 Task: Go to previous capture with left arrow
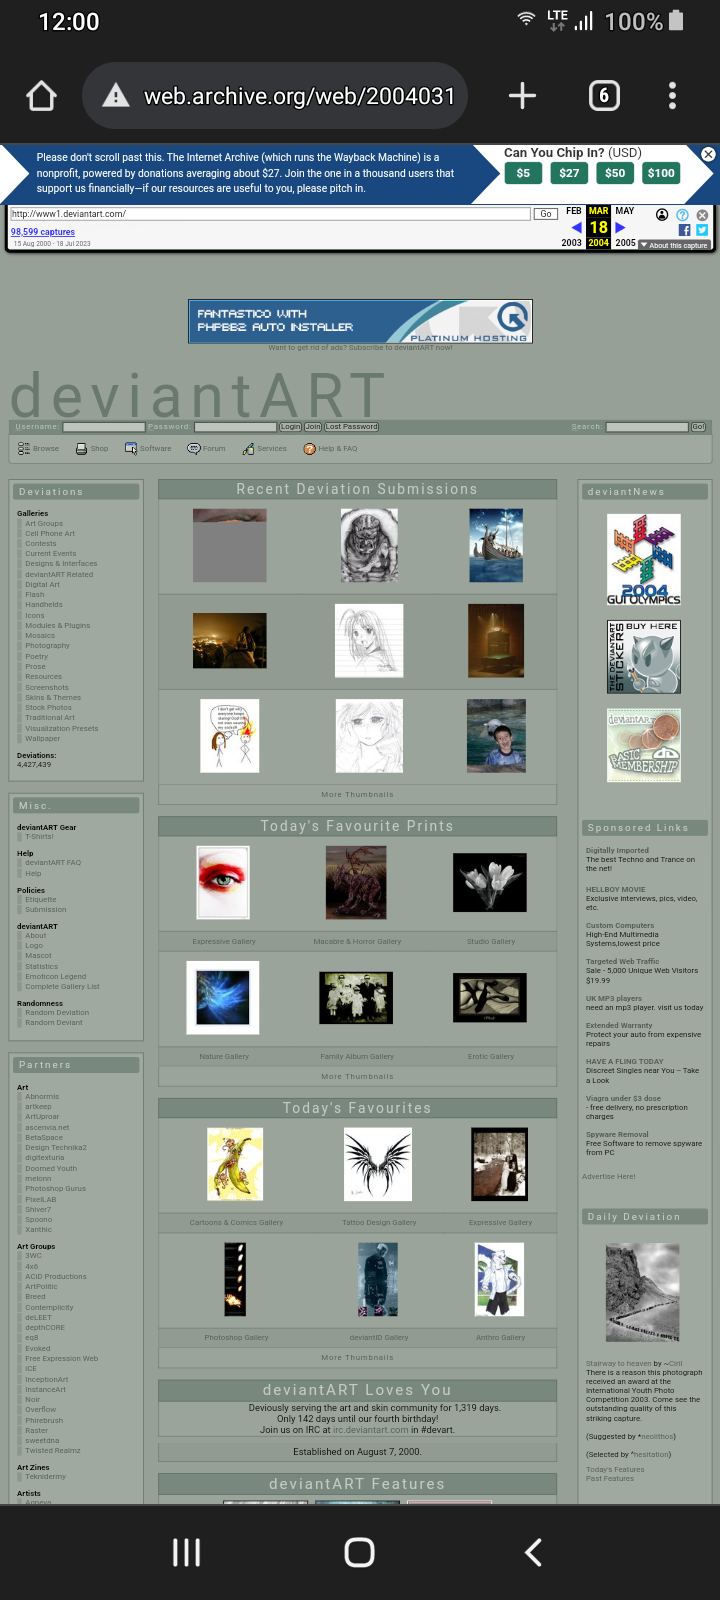click(x=576, y=228)
